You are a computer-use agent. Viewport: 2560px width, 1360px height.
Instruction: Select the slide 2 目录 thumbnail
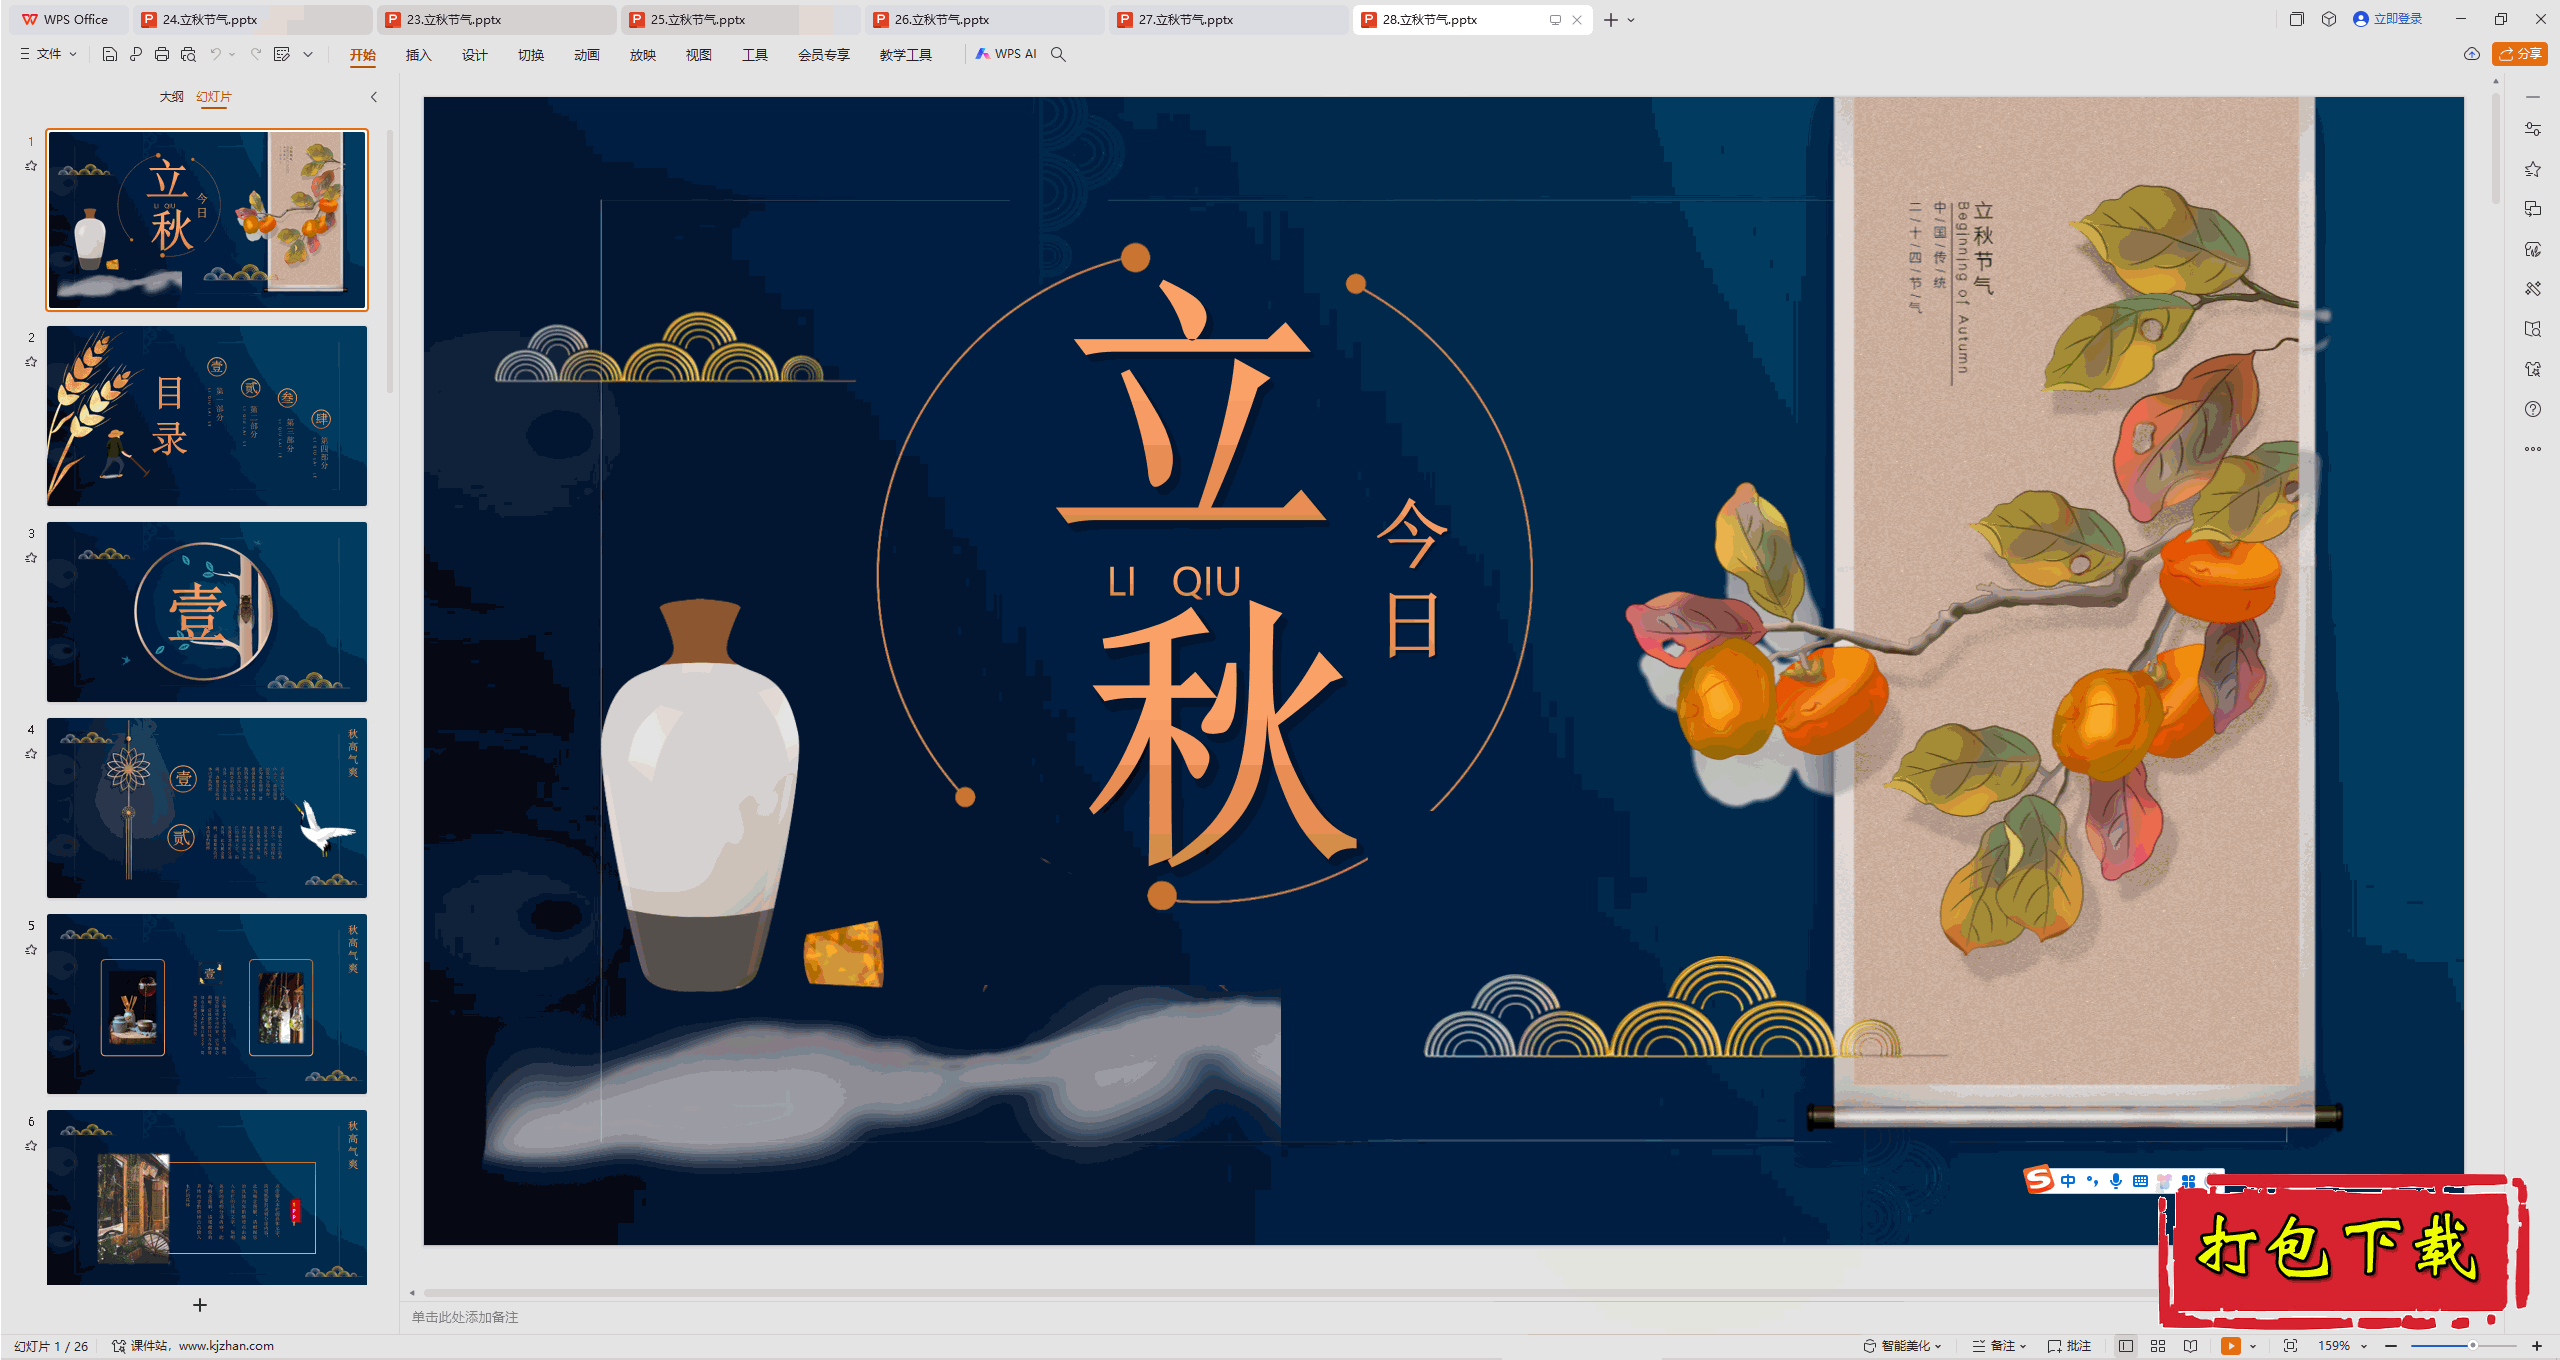point(207,416)
